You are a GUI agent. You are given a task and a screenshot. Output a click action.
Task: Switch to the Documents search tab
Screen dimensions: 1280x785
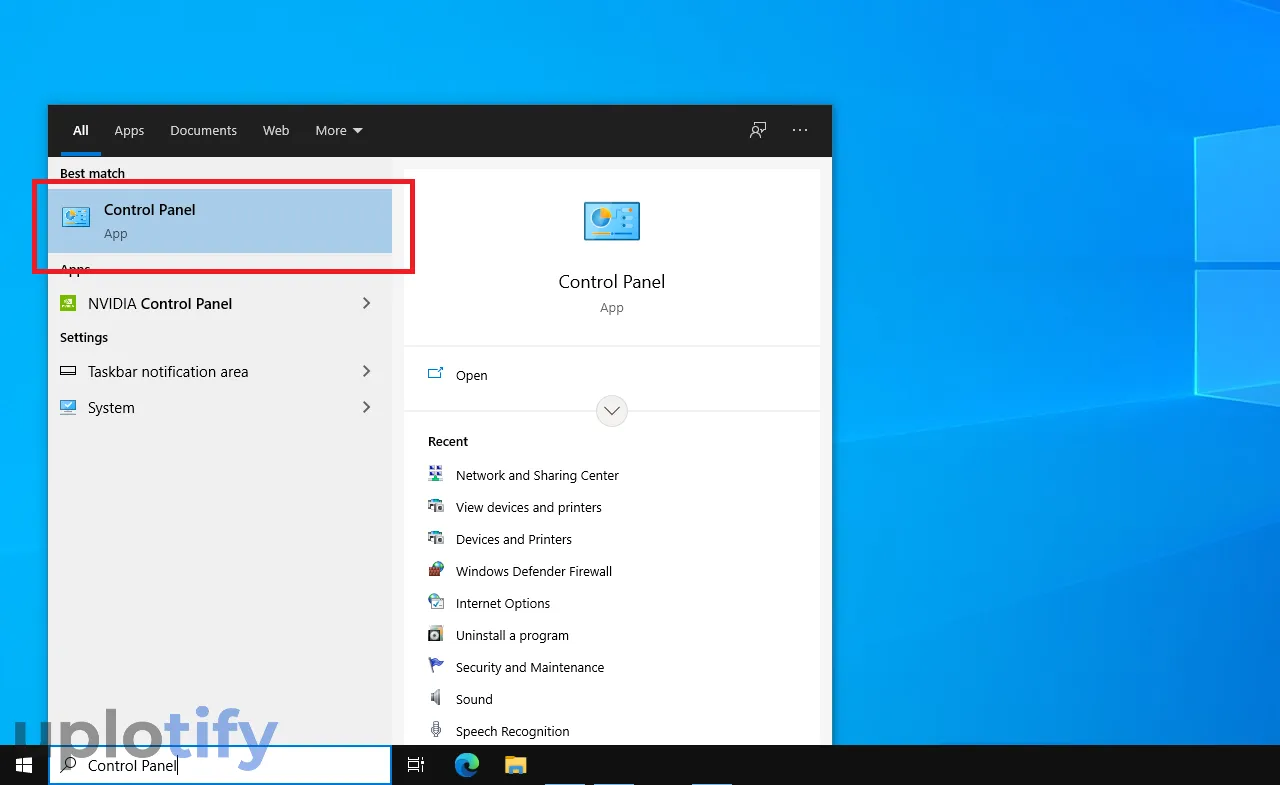point(203,130)
